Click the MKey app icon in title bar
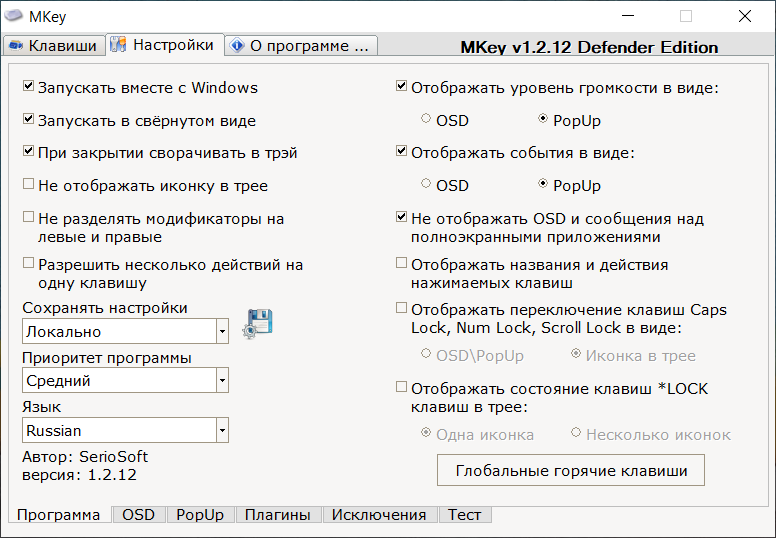This screenshot has width=776, height=538. point(13,16)
